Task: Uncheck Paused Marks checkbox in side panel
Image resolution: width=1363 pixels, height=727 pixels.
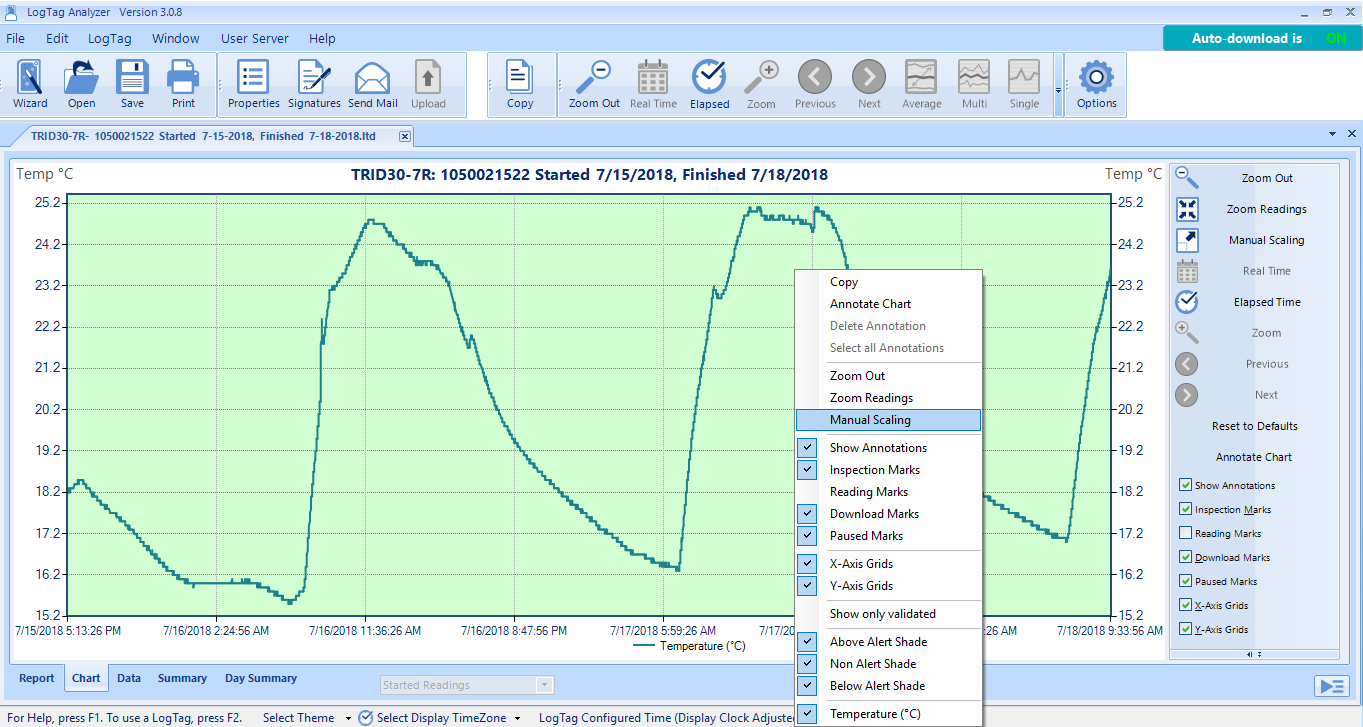Action: [1186, 581]
